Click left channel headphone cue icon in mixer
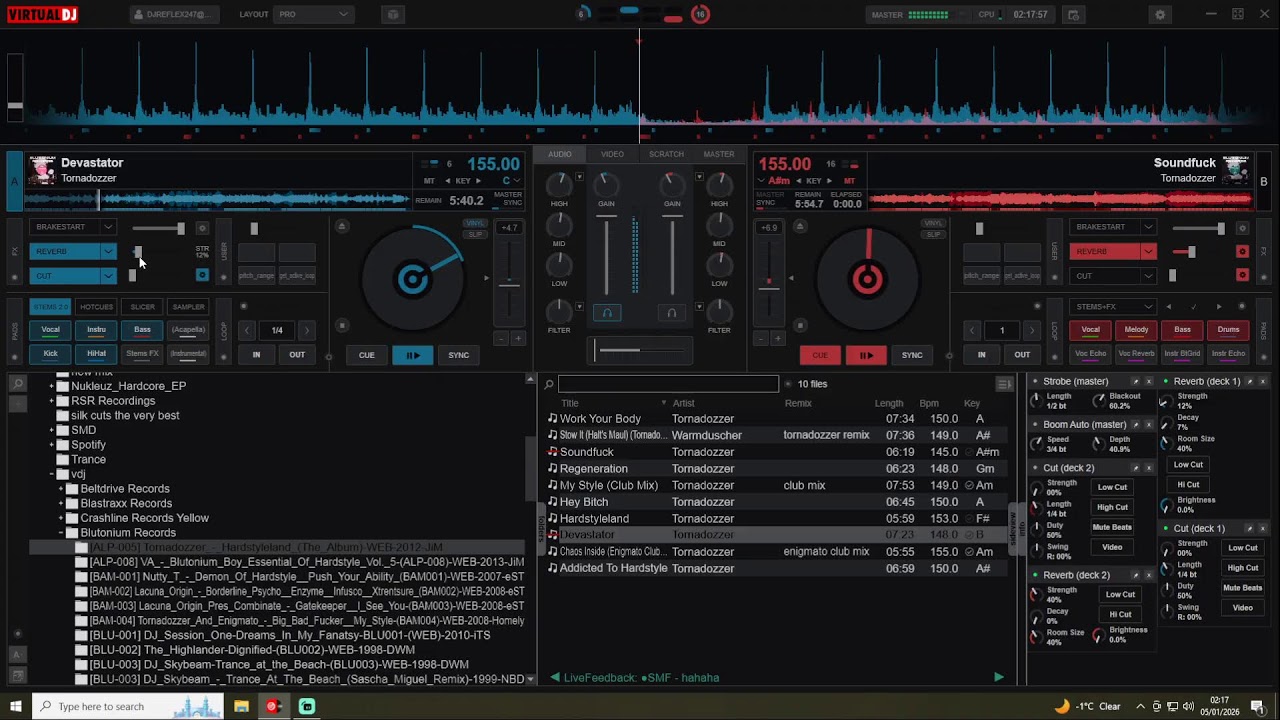 606,313
